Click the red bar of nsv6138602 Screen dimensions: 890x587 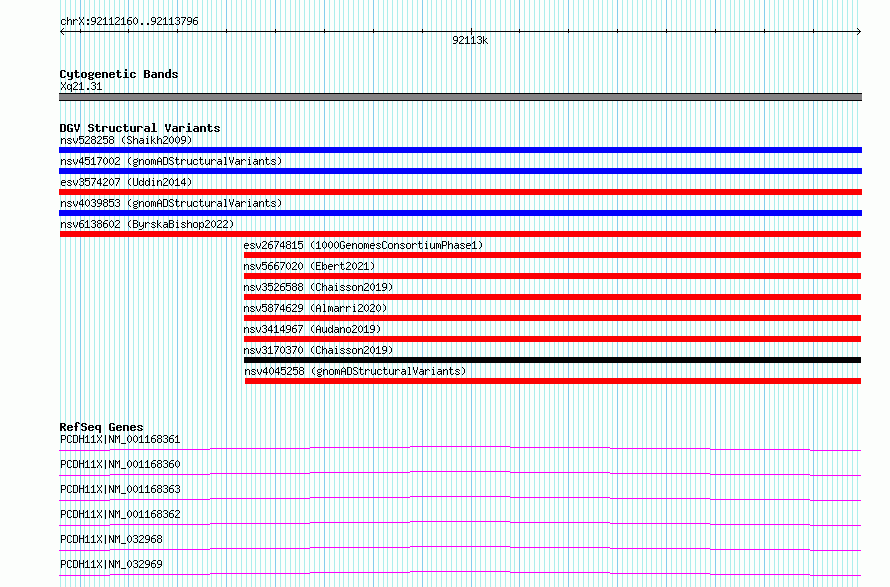tap(460, 234)
